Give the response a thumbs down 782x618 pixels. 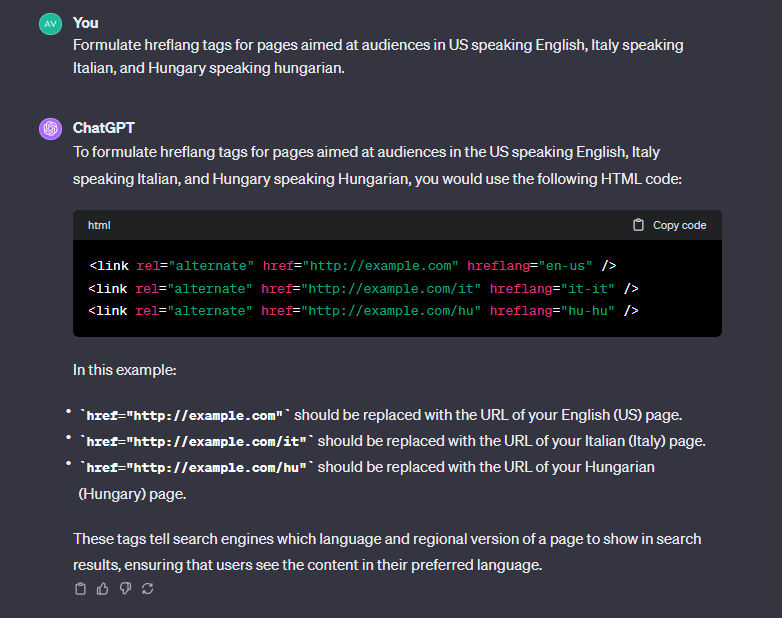[125, 589]
